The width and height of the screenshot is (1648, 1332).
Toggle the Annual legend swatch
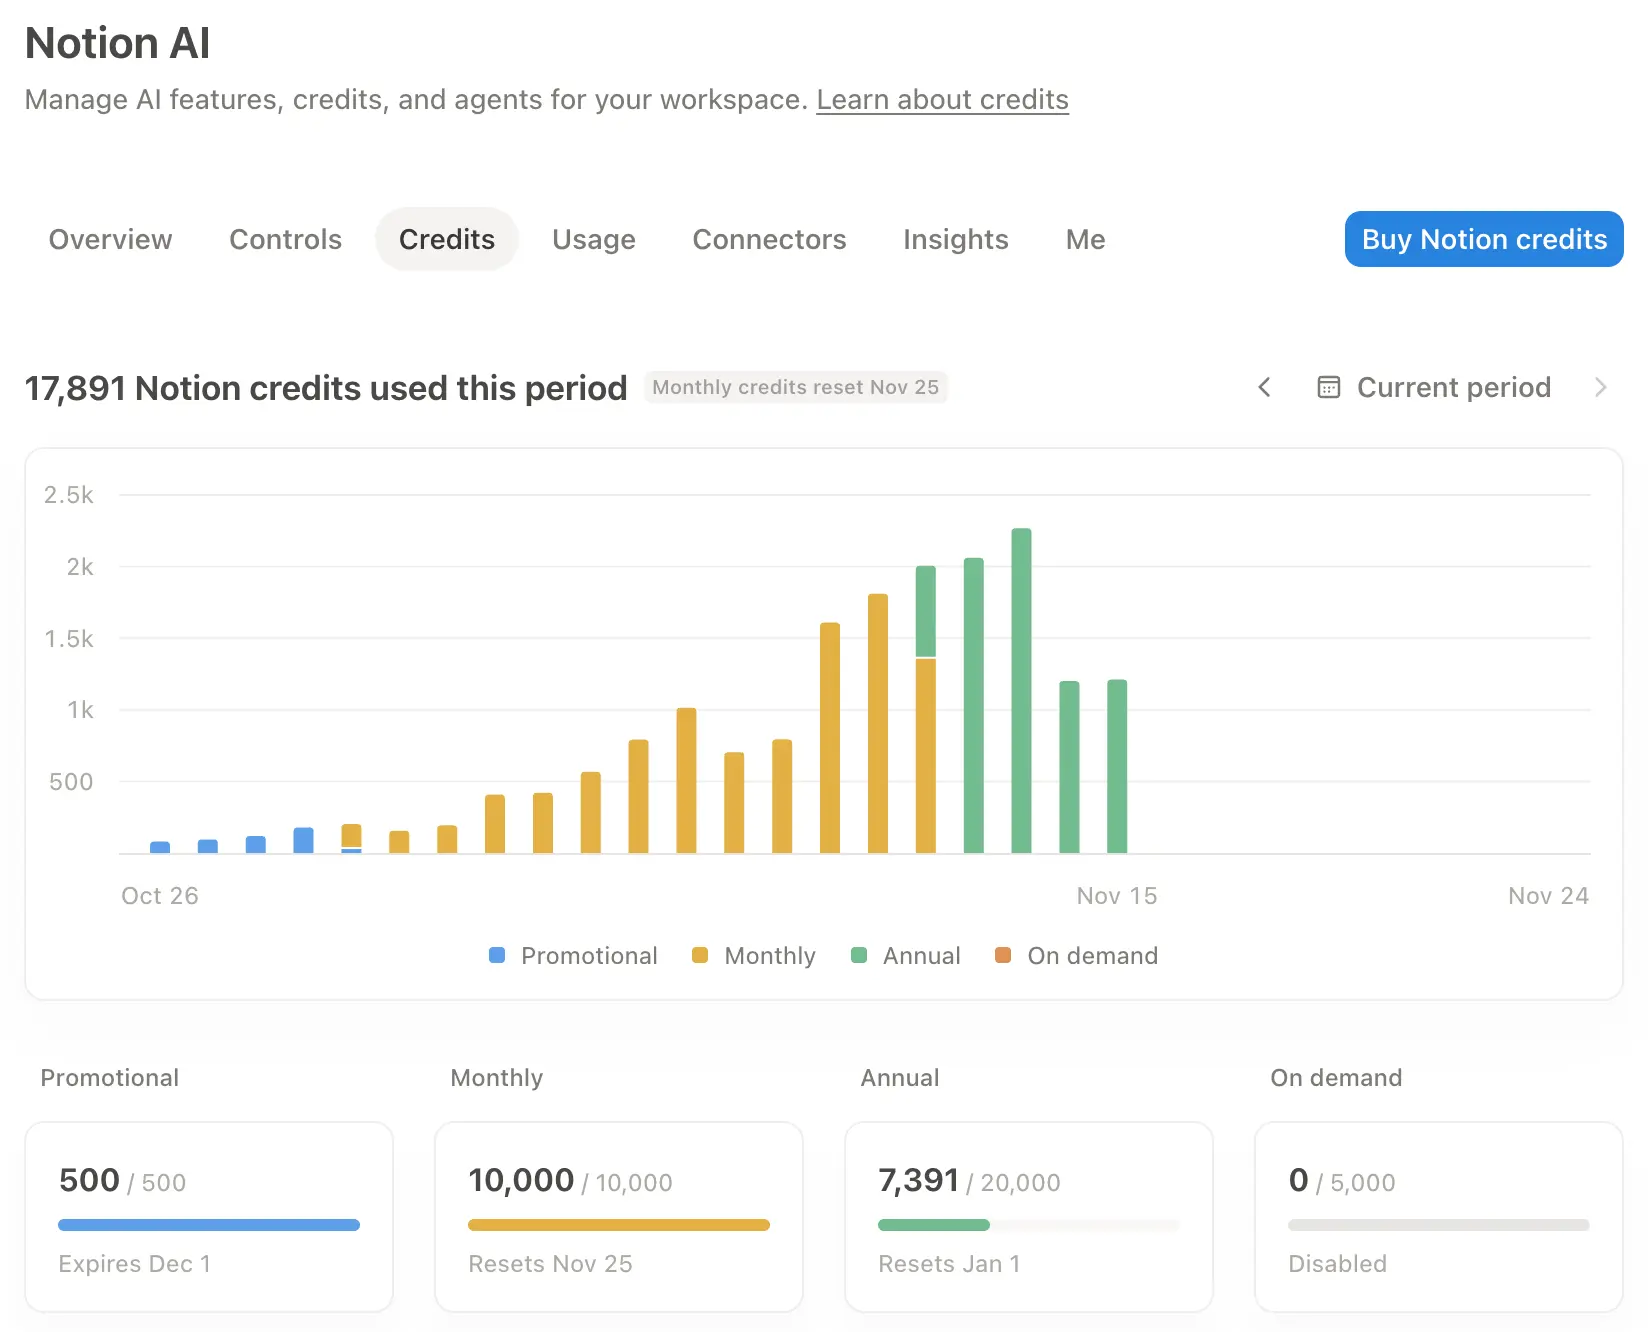click(x=858, y=955)
